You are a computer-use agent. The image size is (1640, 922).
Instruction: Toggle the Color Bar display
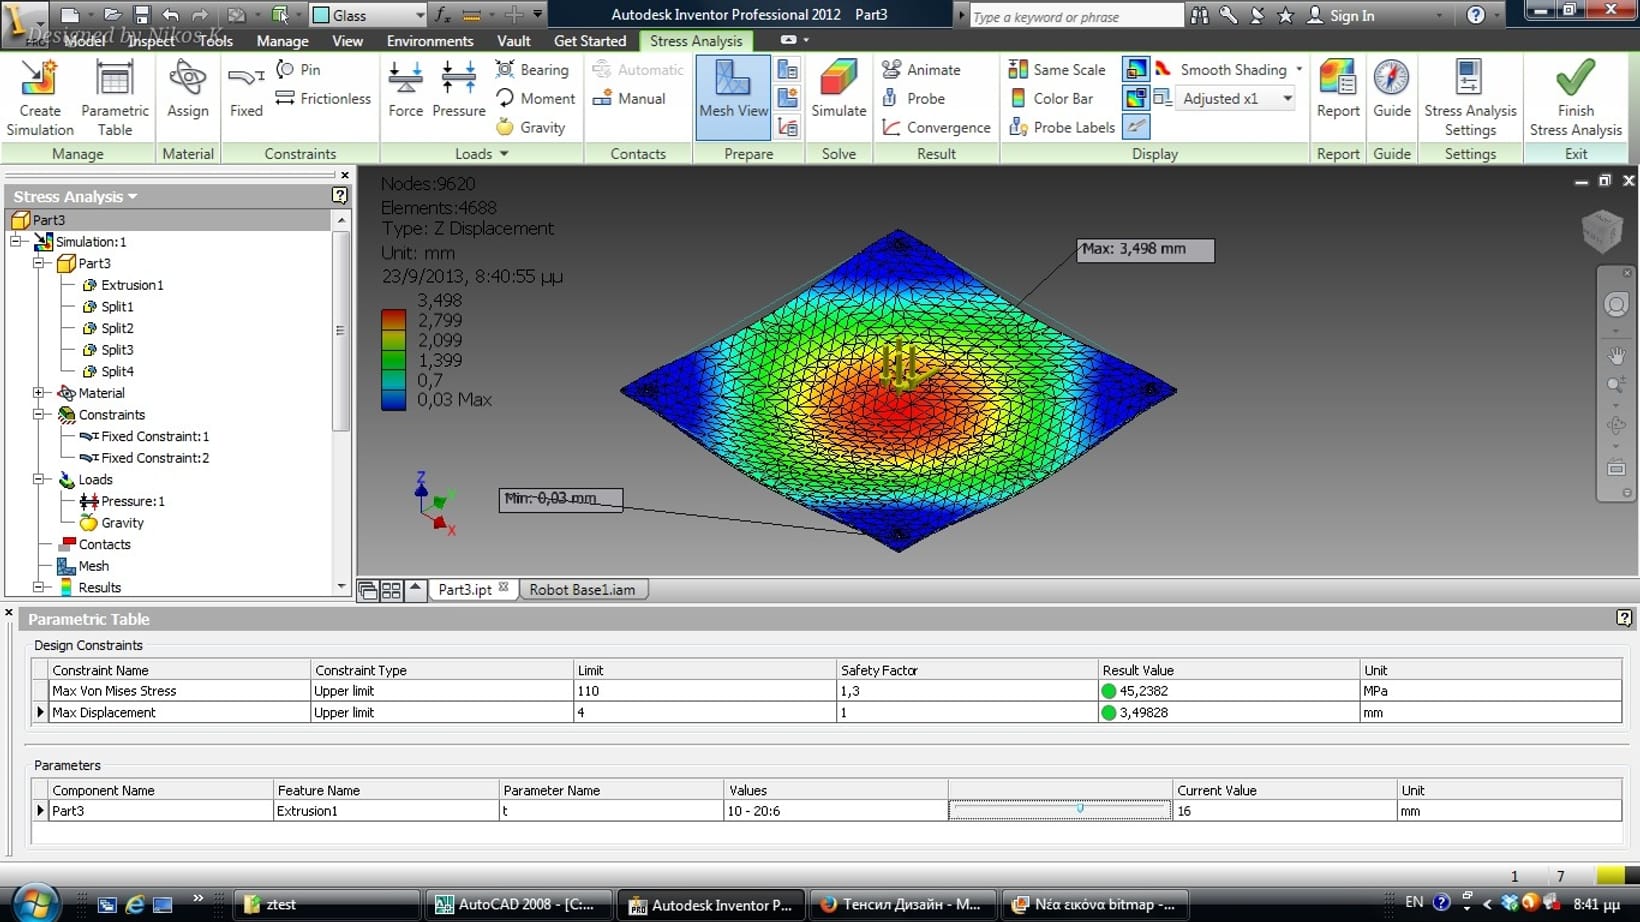(1052, 98)
